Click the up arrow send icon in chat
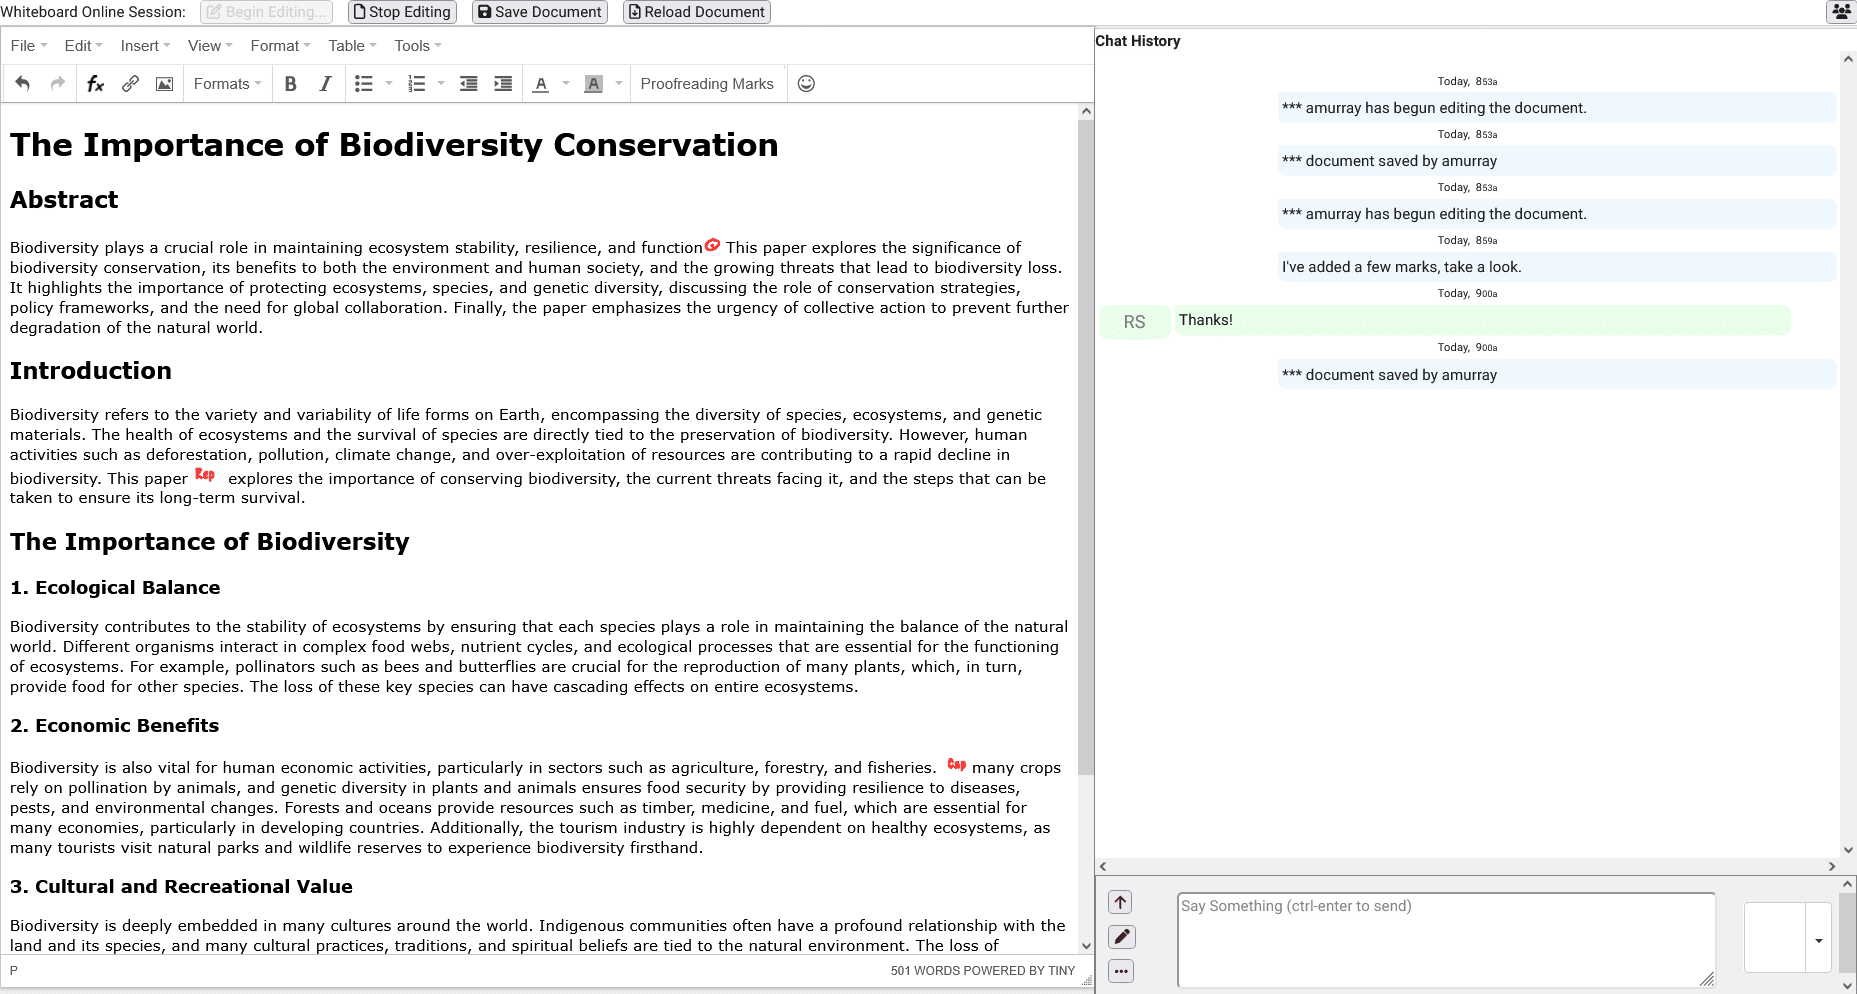 coord(1121,903)
